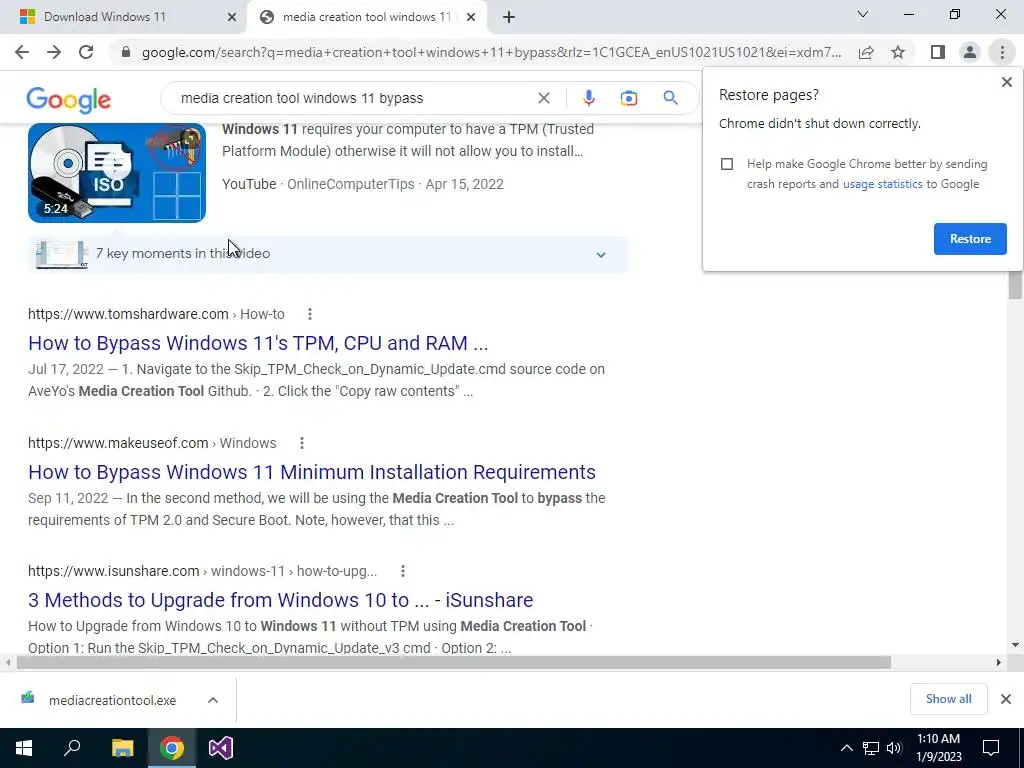1024x768 pixels.
Task: Run the search with the magnifier icon
Action: pyautogui.click(x=670, y=98)
